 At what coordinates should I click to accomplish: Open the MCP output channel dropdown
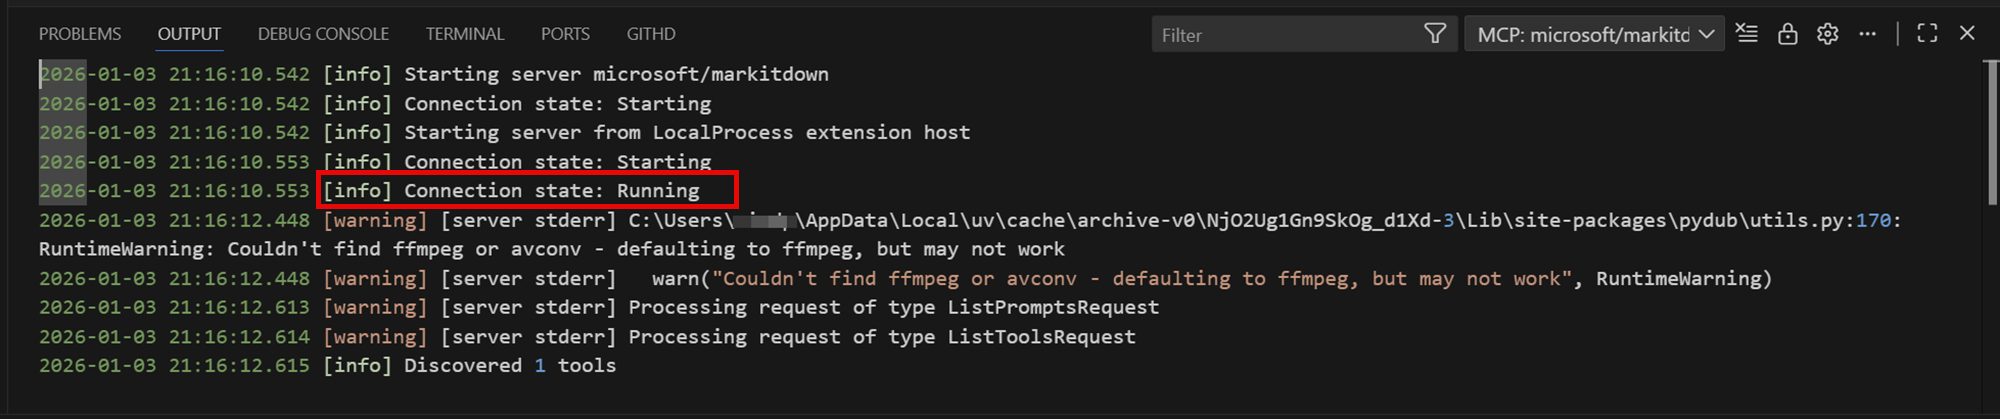1594,35
